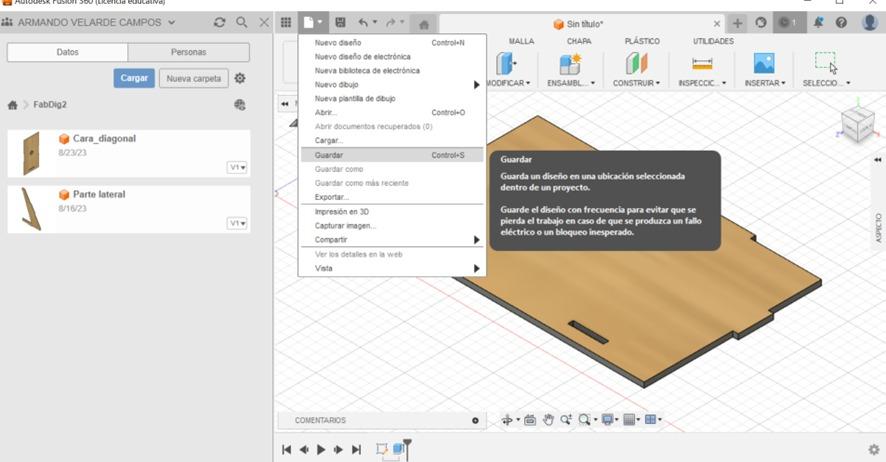Expand the Comentarios panel
Viewport: 886px width, 462px height.
pyautogui.click(x=475, y=420)
